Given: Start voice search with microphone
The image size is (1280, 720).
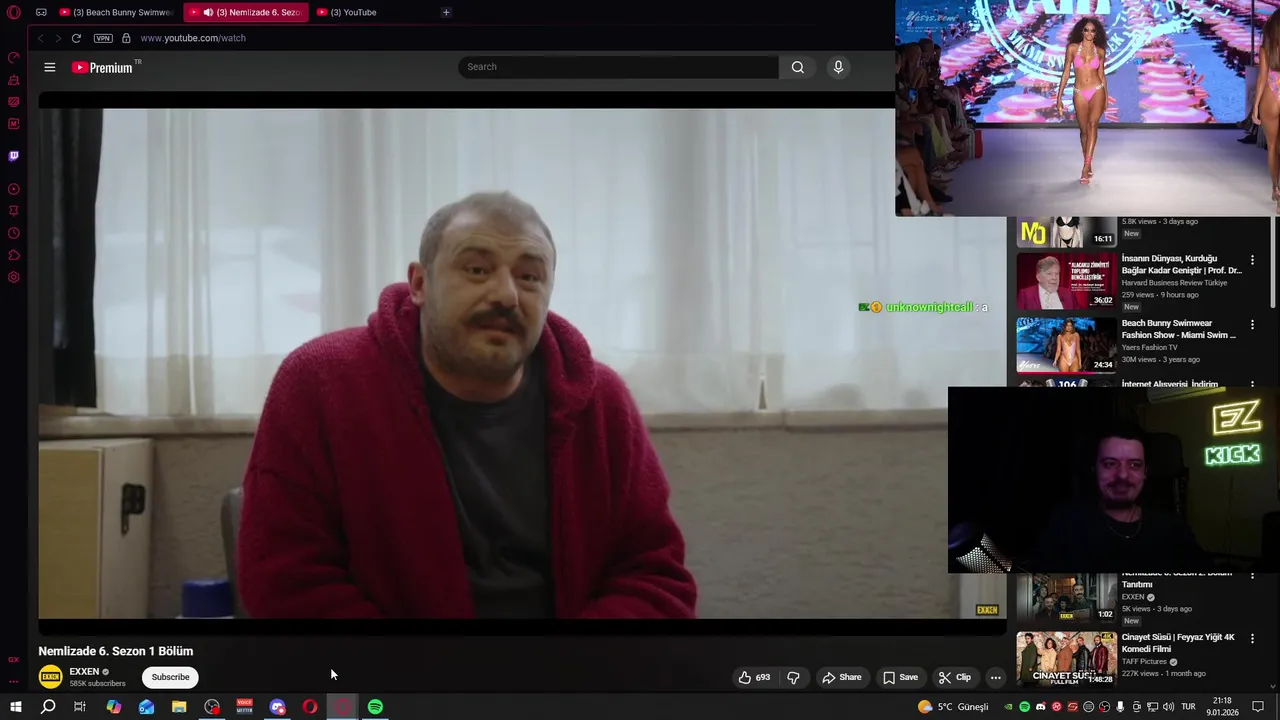Looking at the screenshot, I should pyautogui.click(x=838, y=67).
